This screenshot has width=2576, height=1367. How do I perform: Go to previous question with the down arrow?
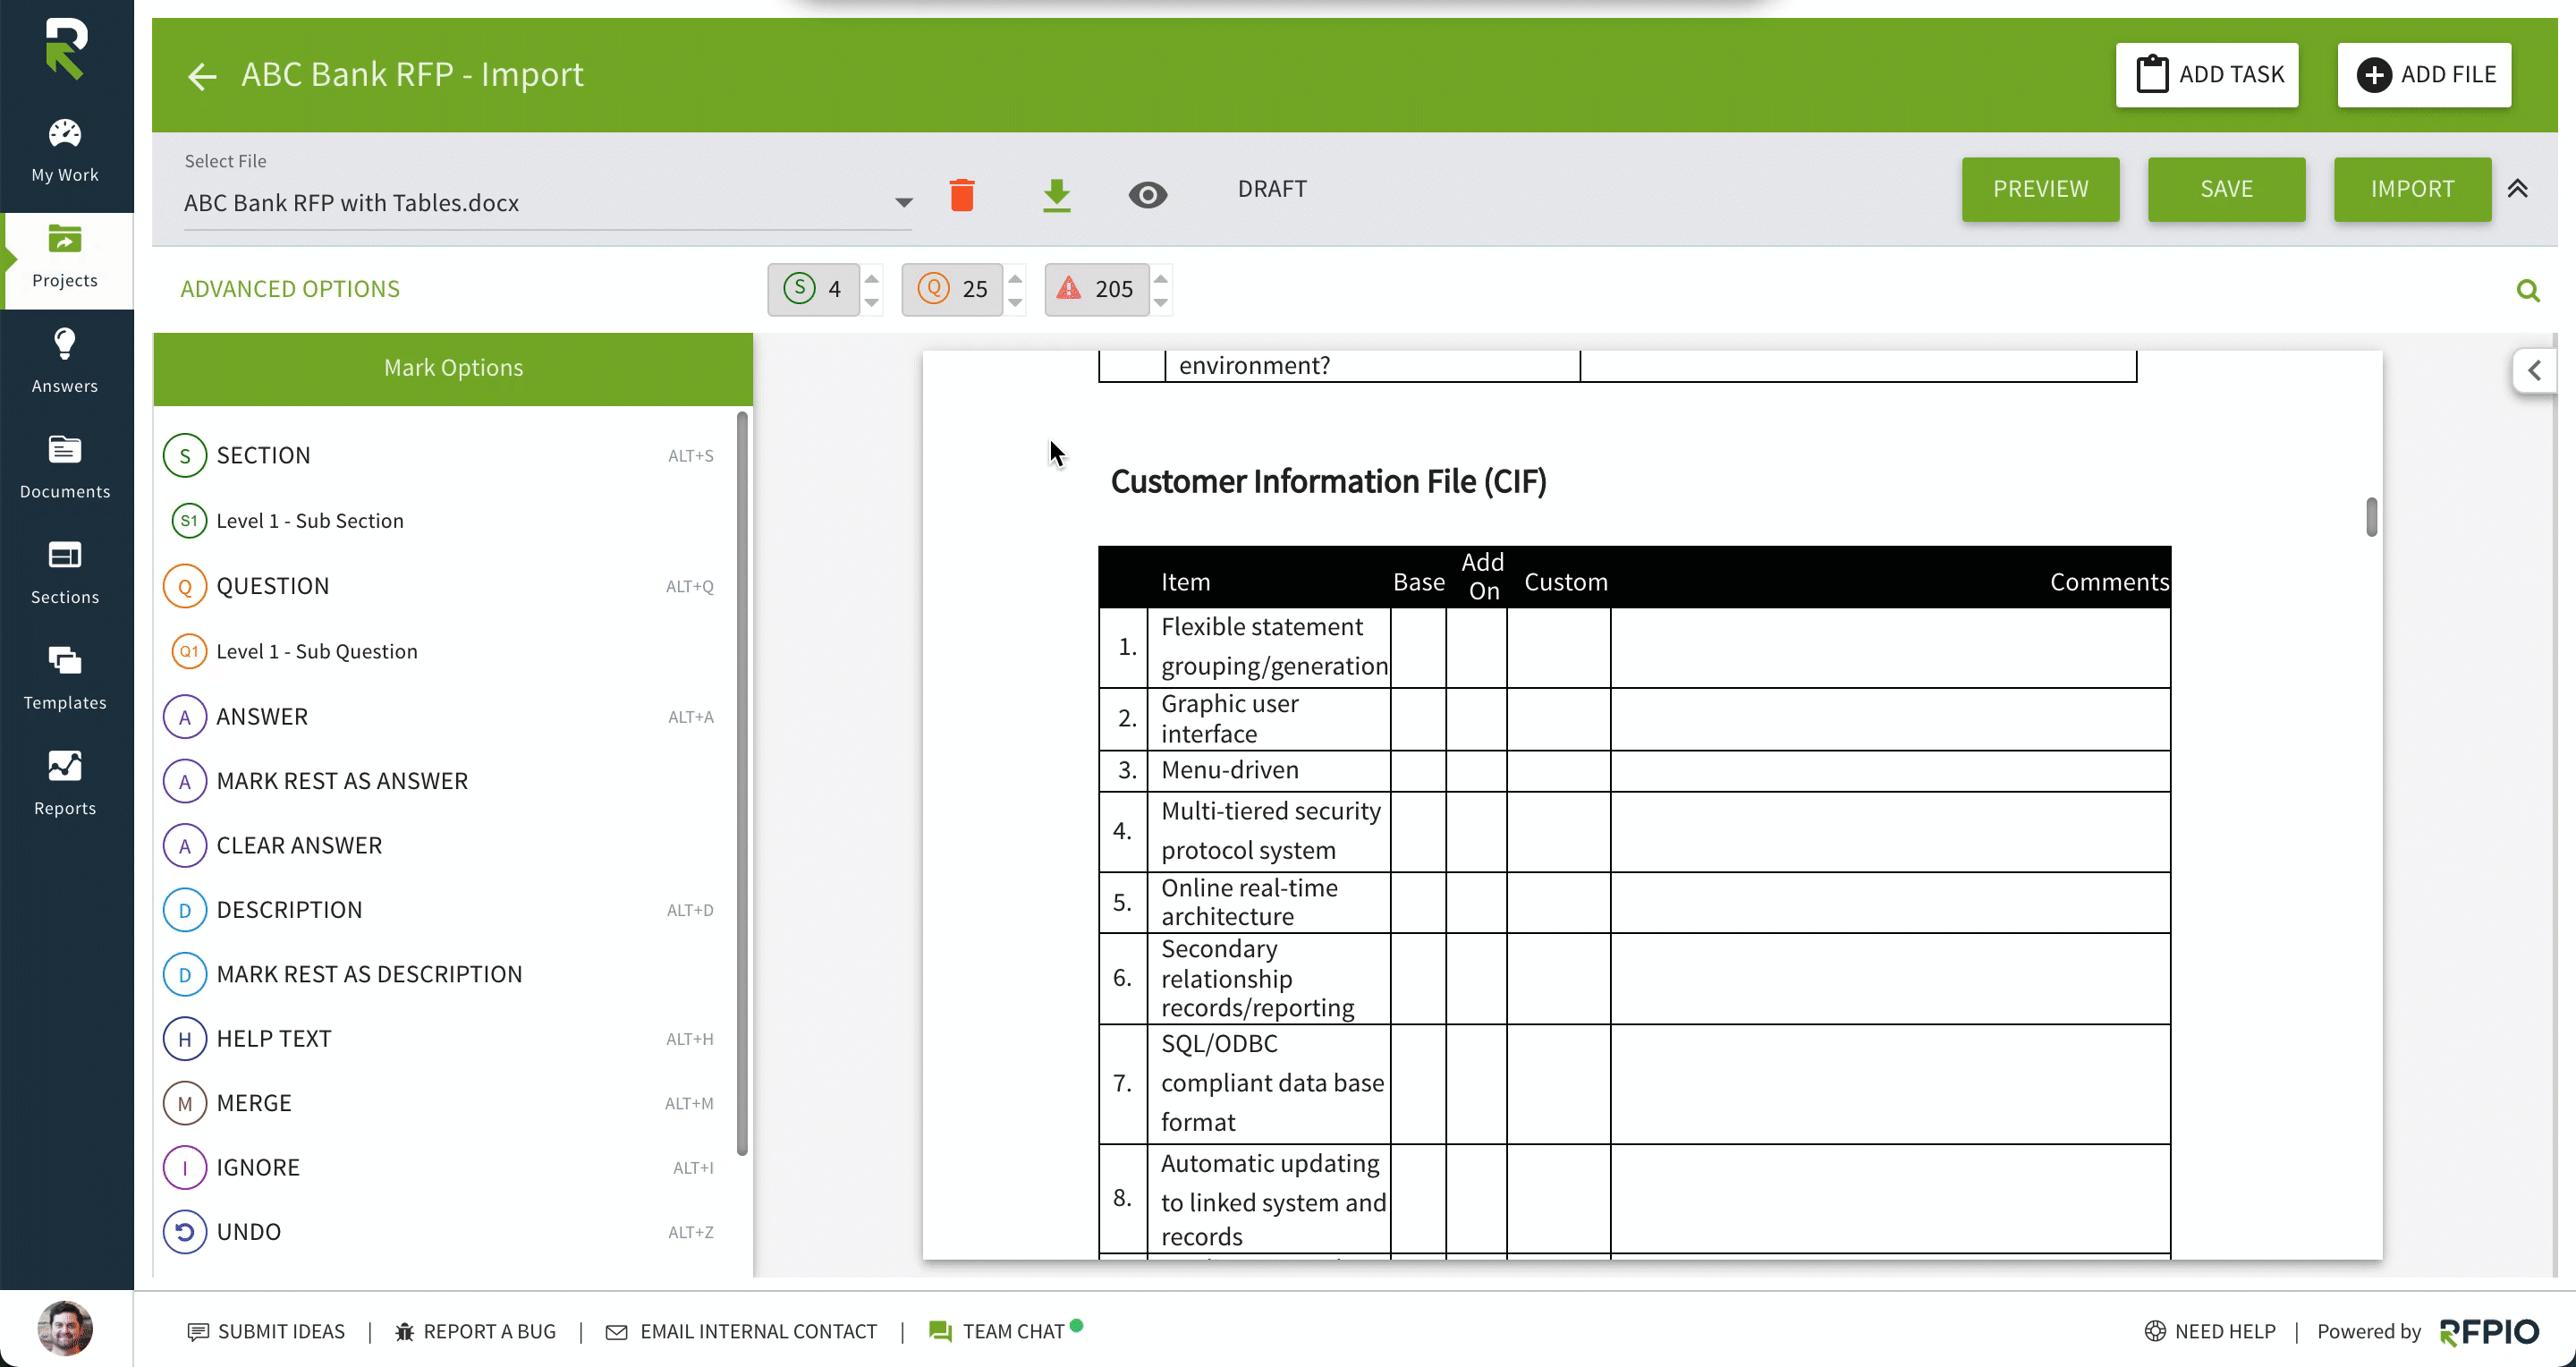pos(1016,302)
